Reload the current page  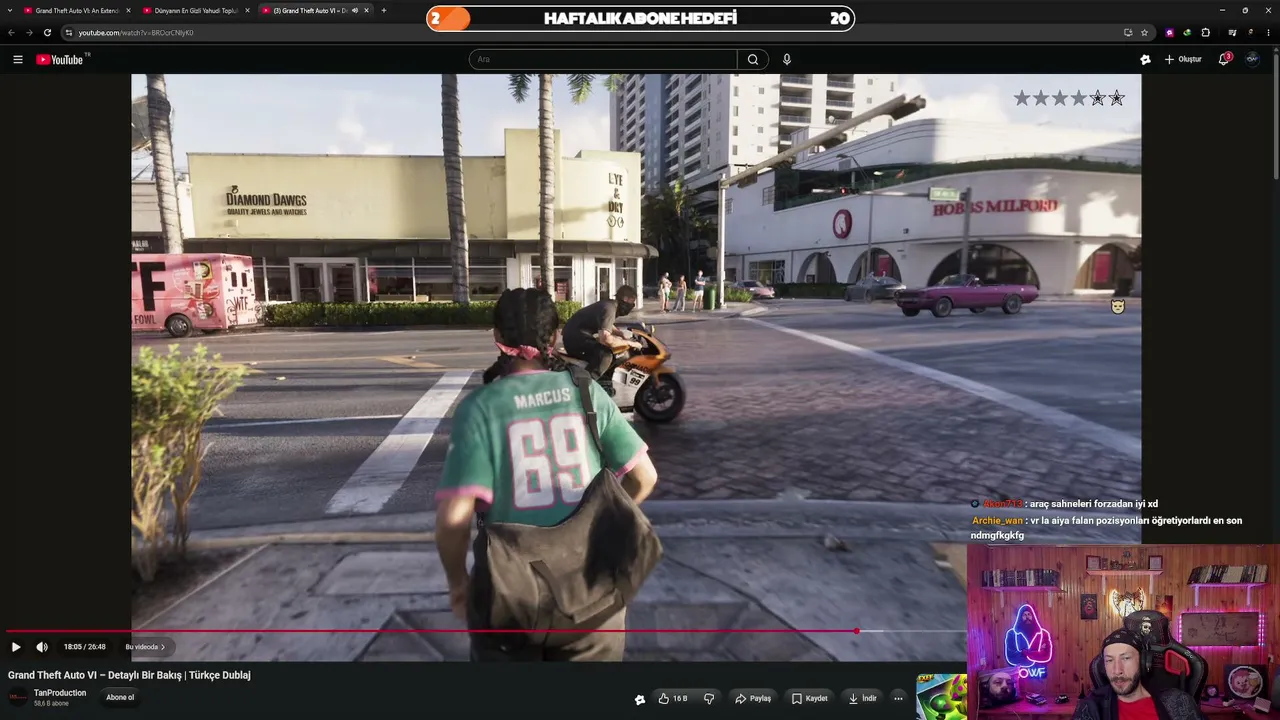coord(47,32)
